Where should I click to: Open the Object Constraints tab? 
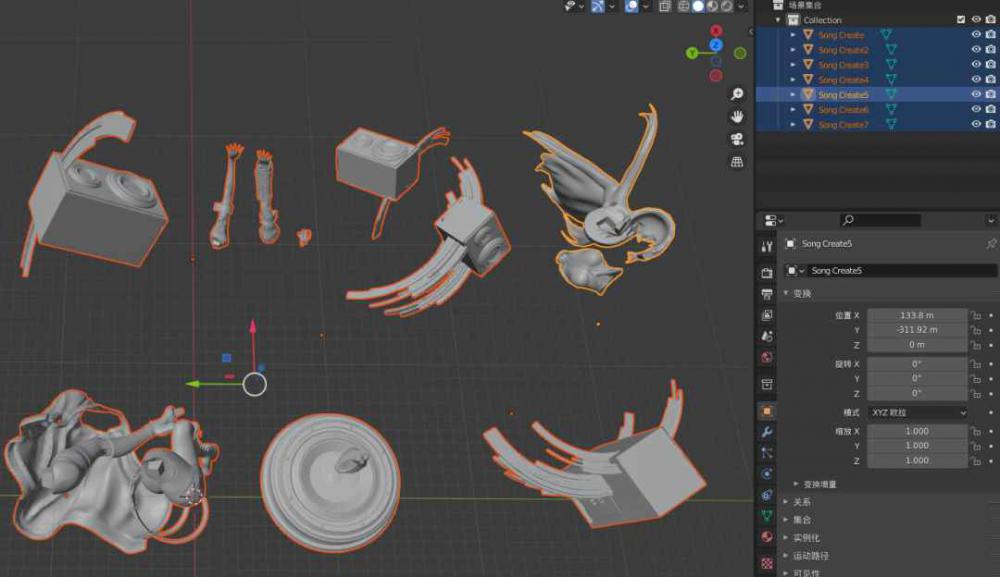coord(767,495)
